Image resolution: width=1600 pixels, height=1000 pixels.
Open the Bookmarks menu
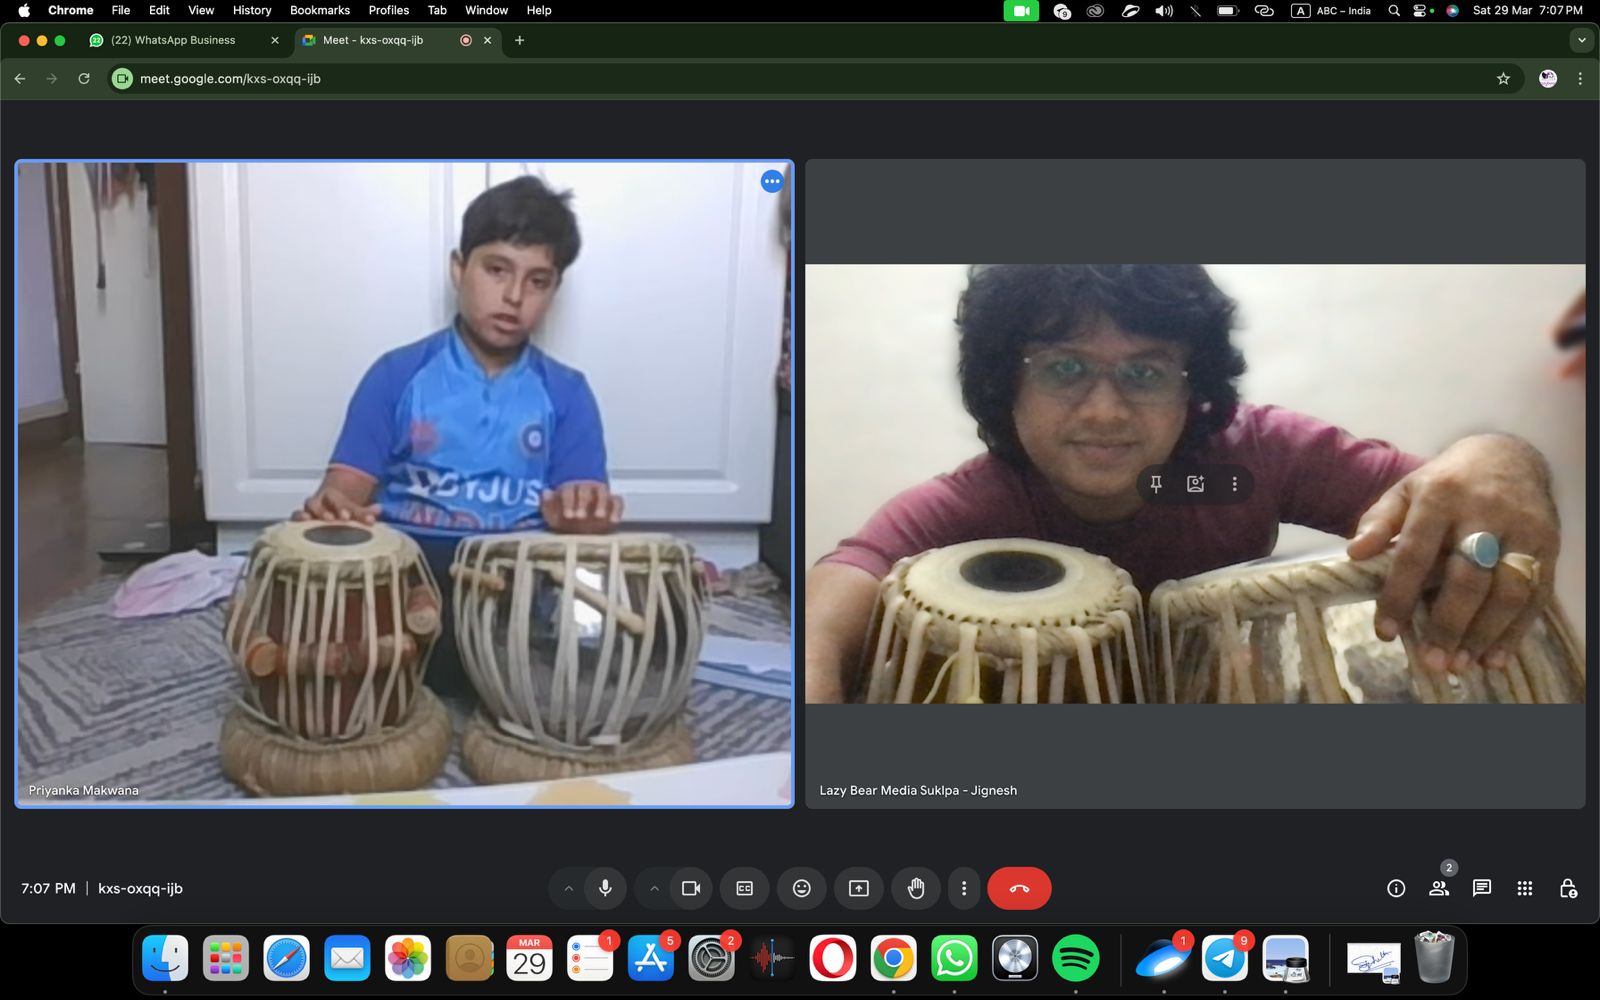[319, 10]
